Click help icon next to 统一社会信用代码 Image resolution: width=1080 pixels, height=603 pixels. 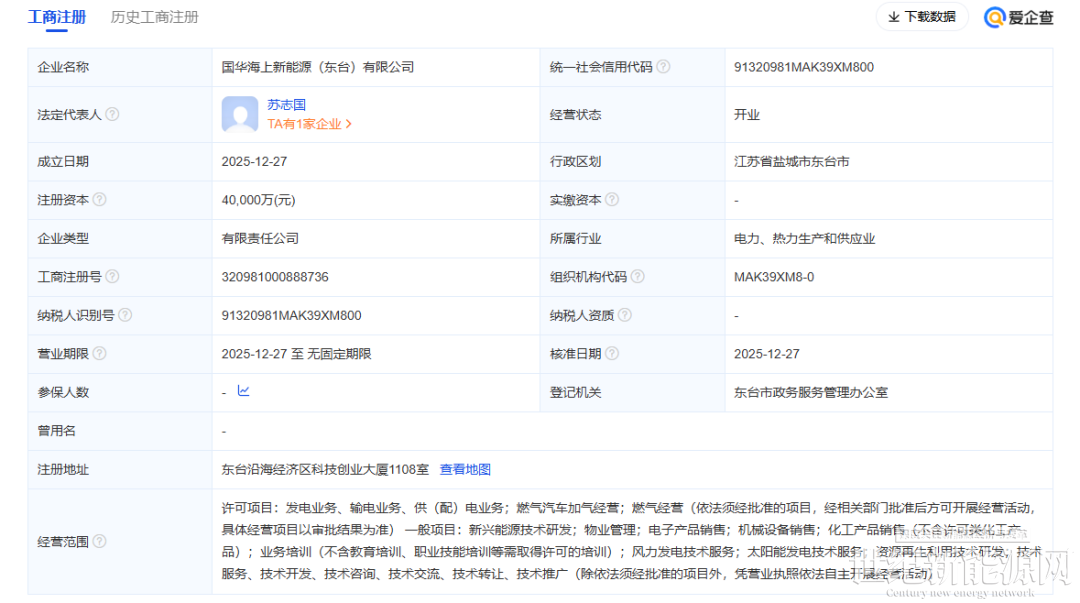663,67
